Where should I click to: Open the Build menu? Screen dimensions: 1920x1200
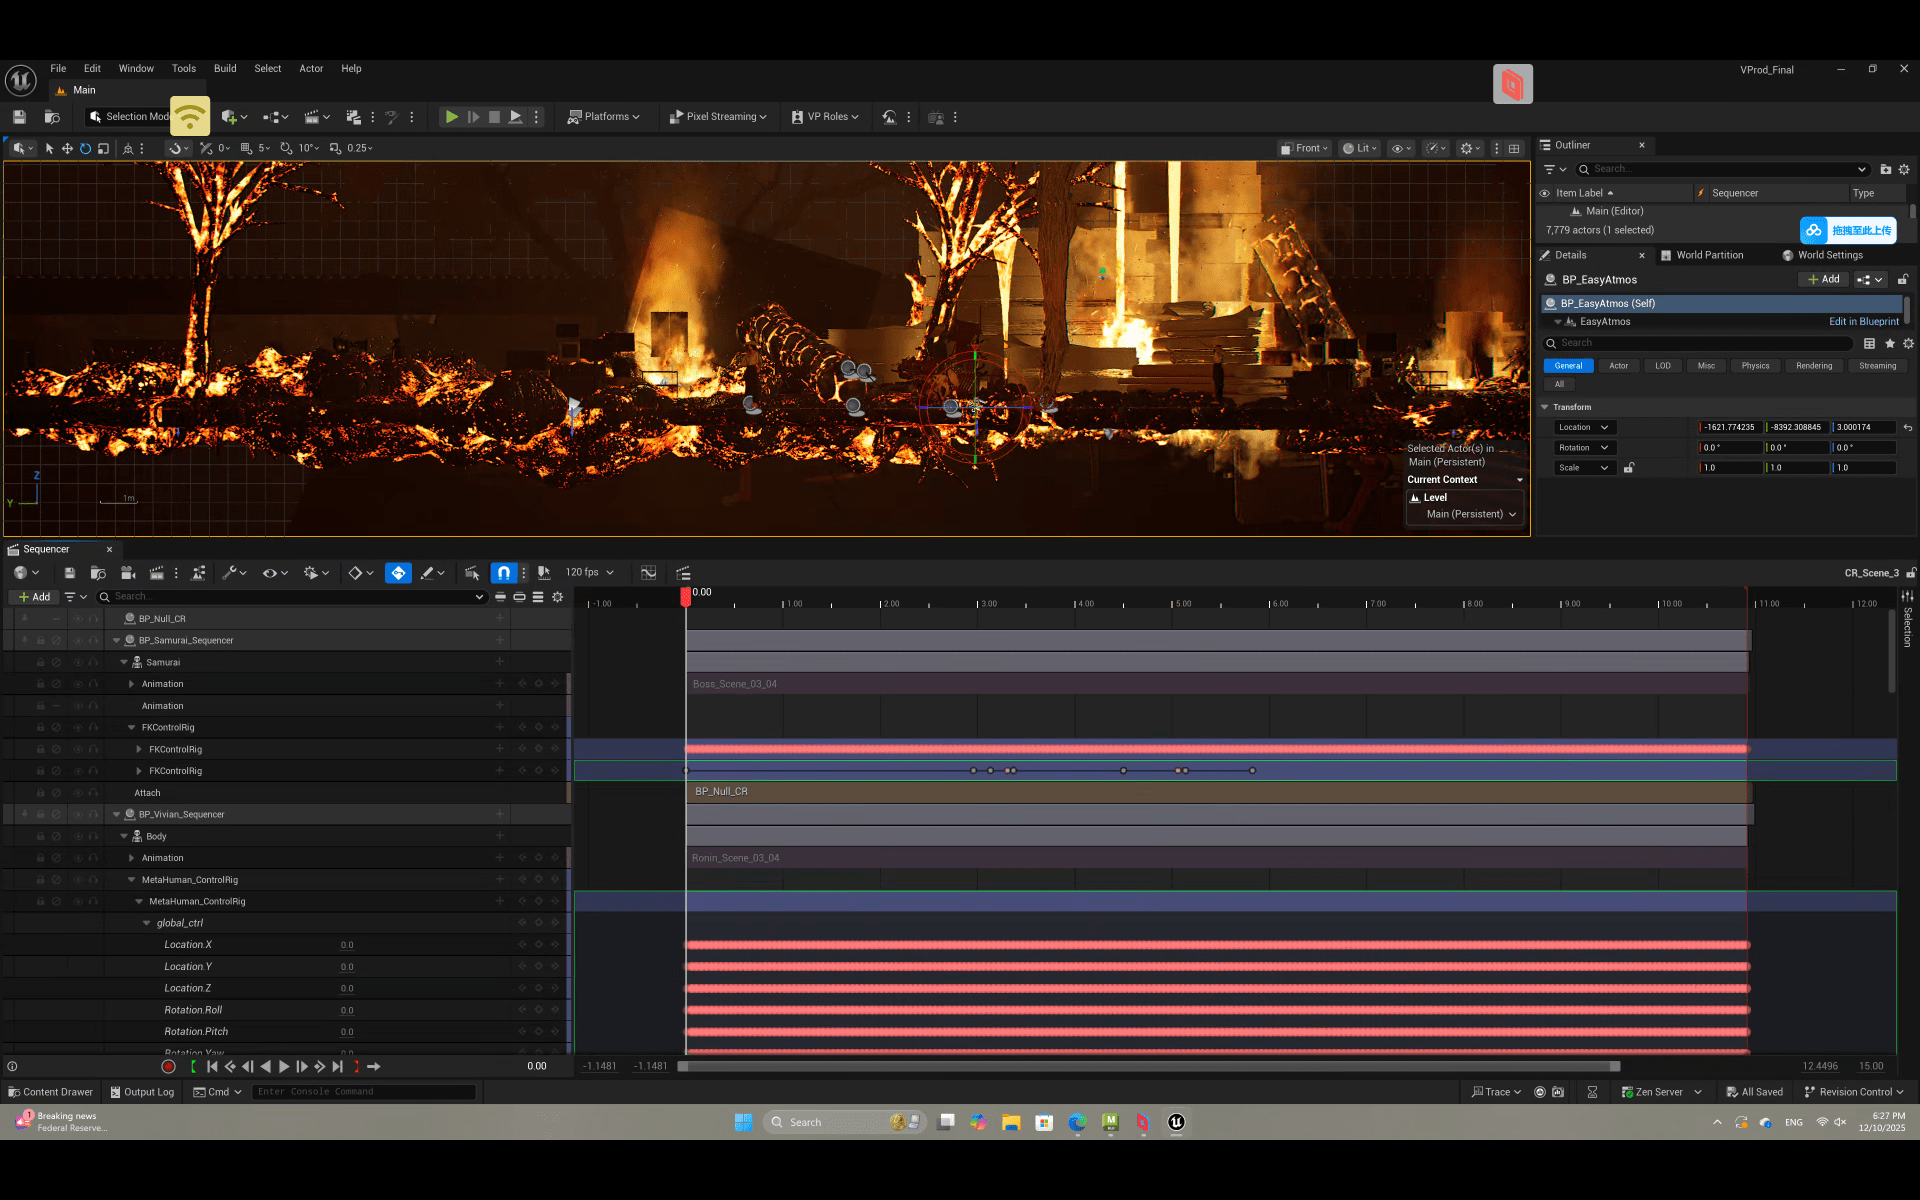pyautogui.click(x=225, y=69)
